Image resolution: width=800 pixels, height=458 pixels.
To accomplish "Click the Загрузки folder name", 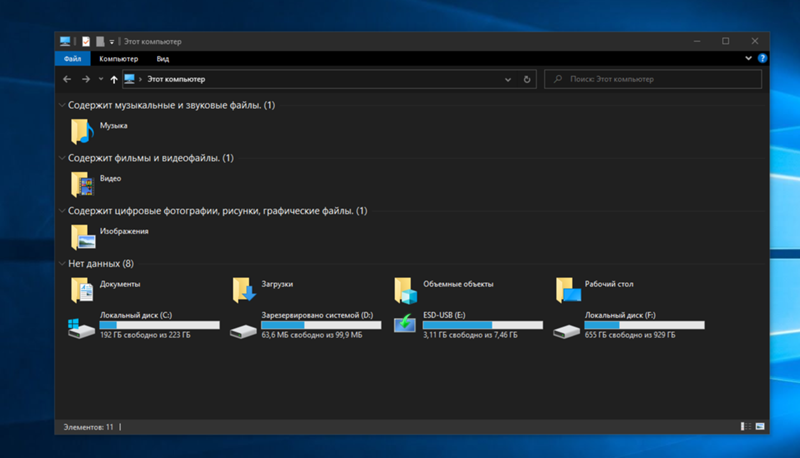I will tap(277, 284).
